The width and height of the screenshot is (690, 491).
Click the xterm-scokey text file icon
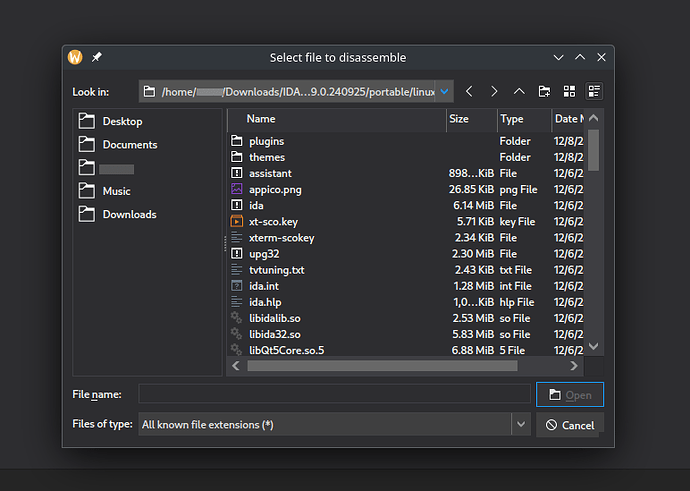point(237,238)
